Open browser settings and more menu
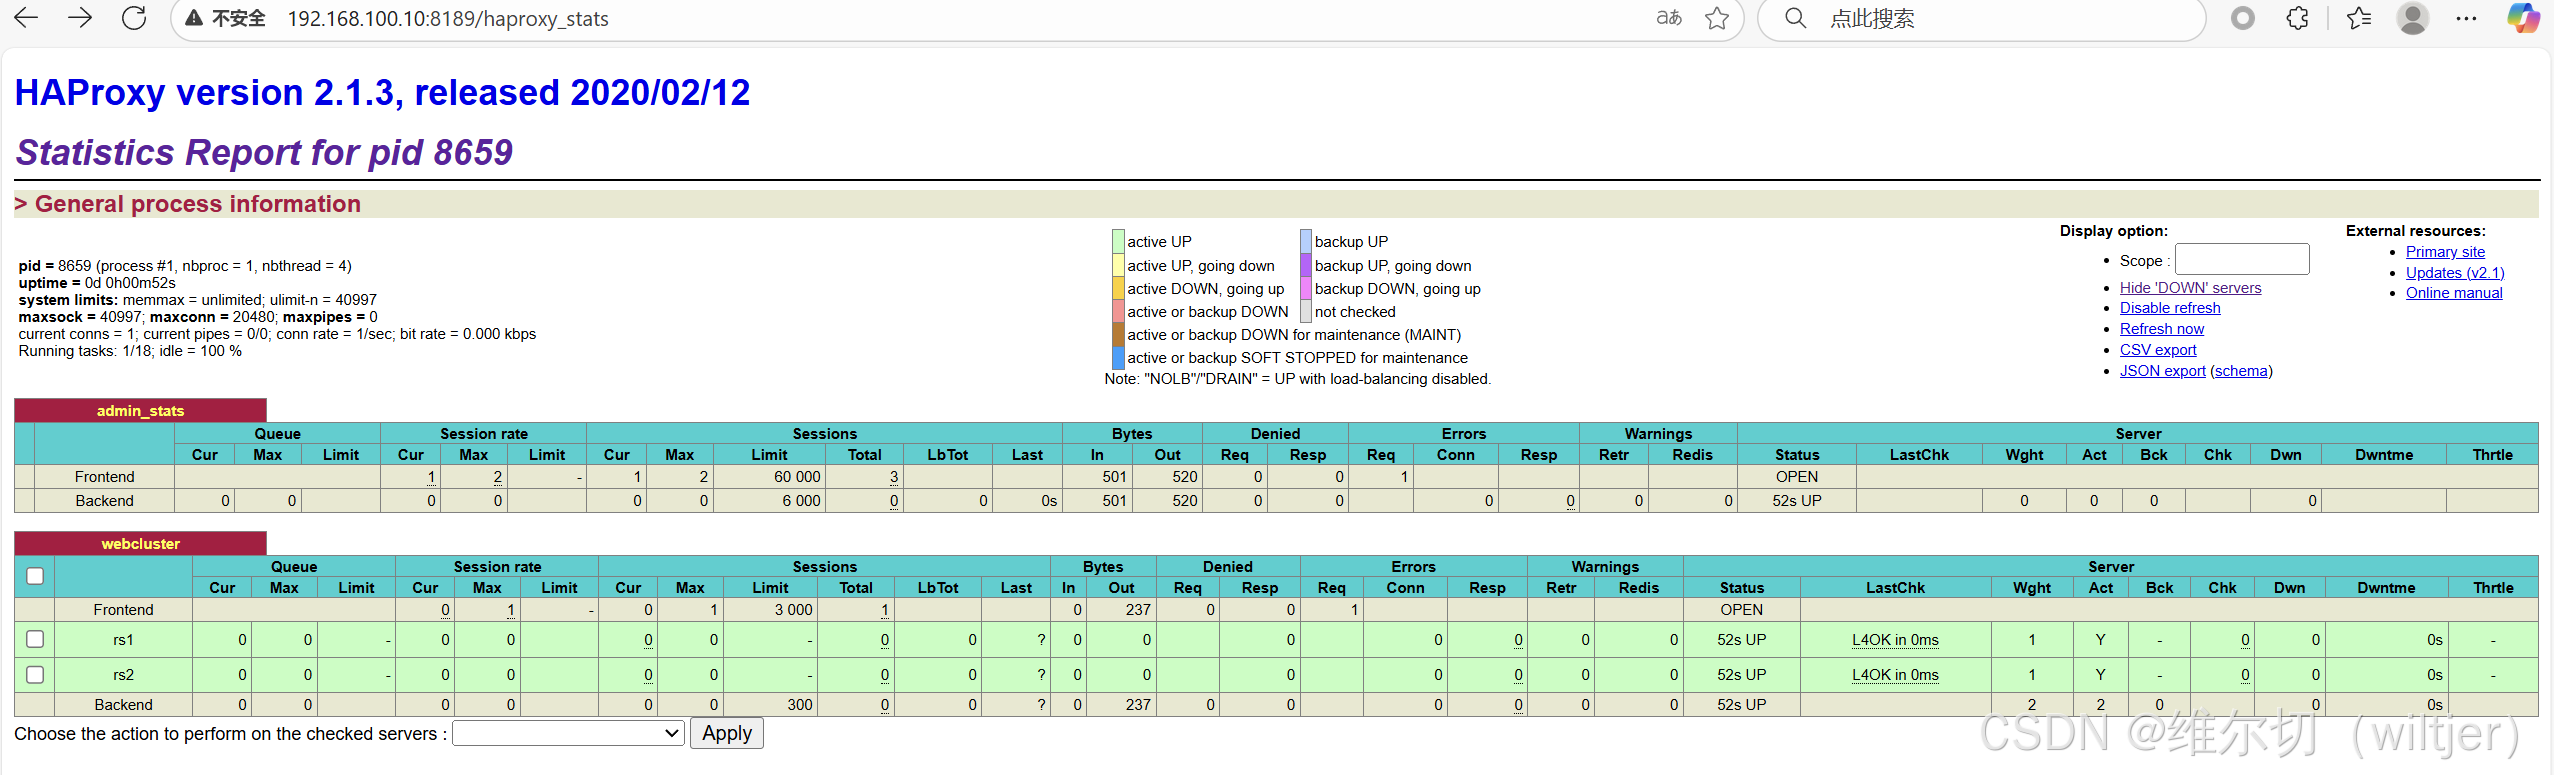Screen dimensions: 2554x775 click(2466, 18)
